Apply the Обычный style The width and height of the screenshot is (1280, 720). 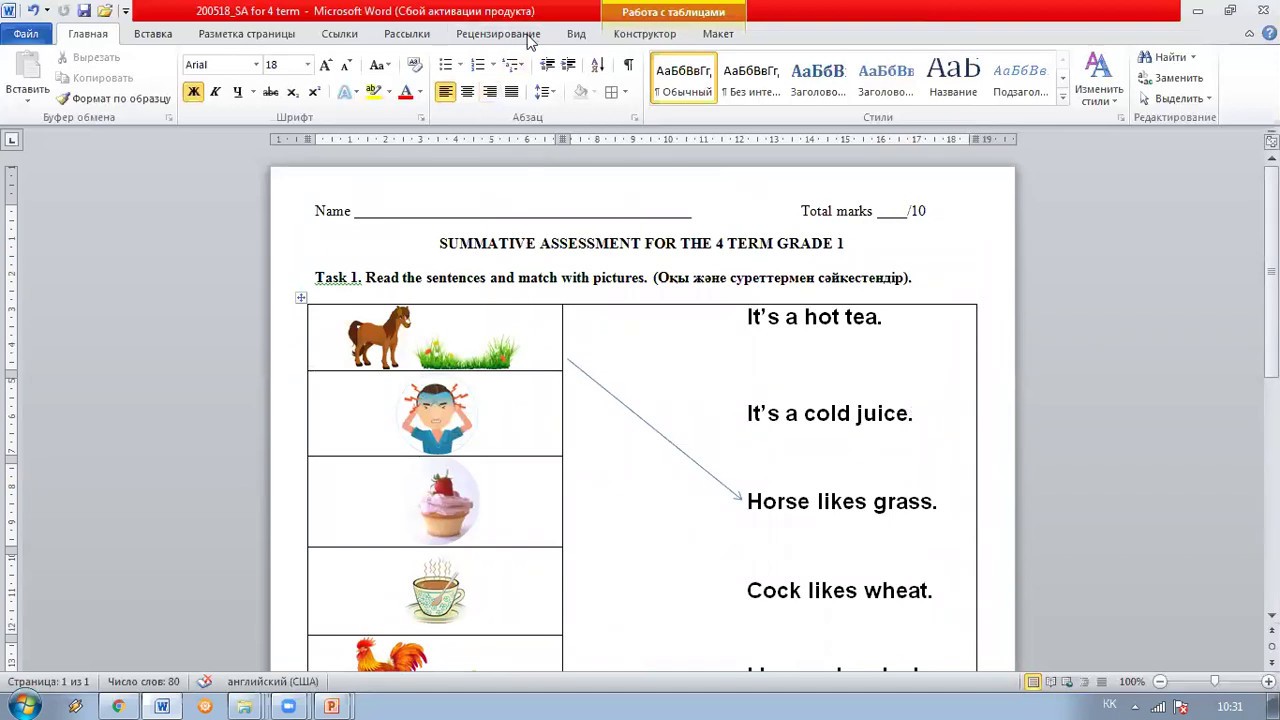tap(684, 78)
